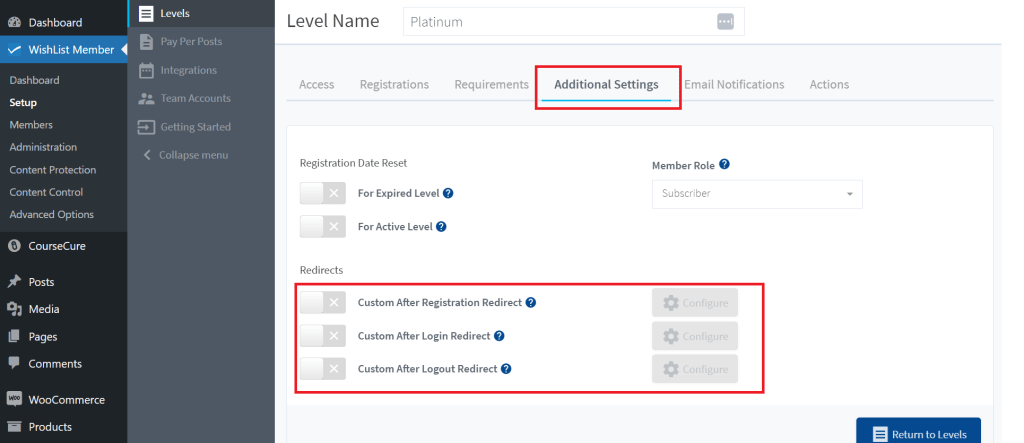Collapse menu using the chevron arrow
This screenshot has width=1024, height=443.
[147, 155]
